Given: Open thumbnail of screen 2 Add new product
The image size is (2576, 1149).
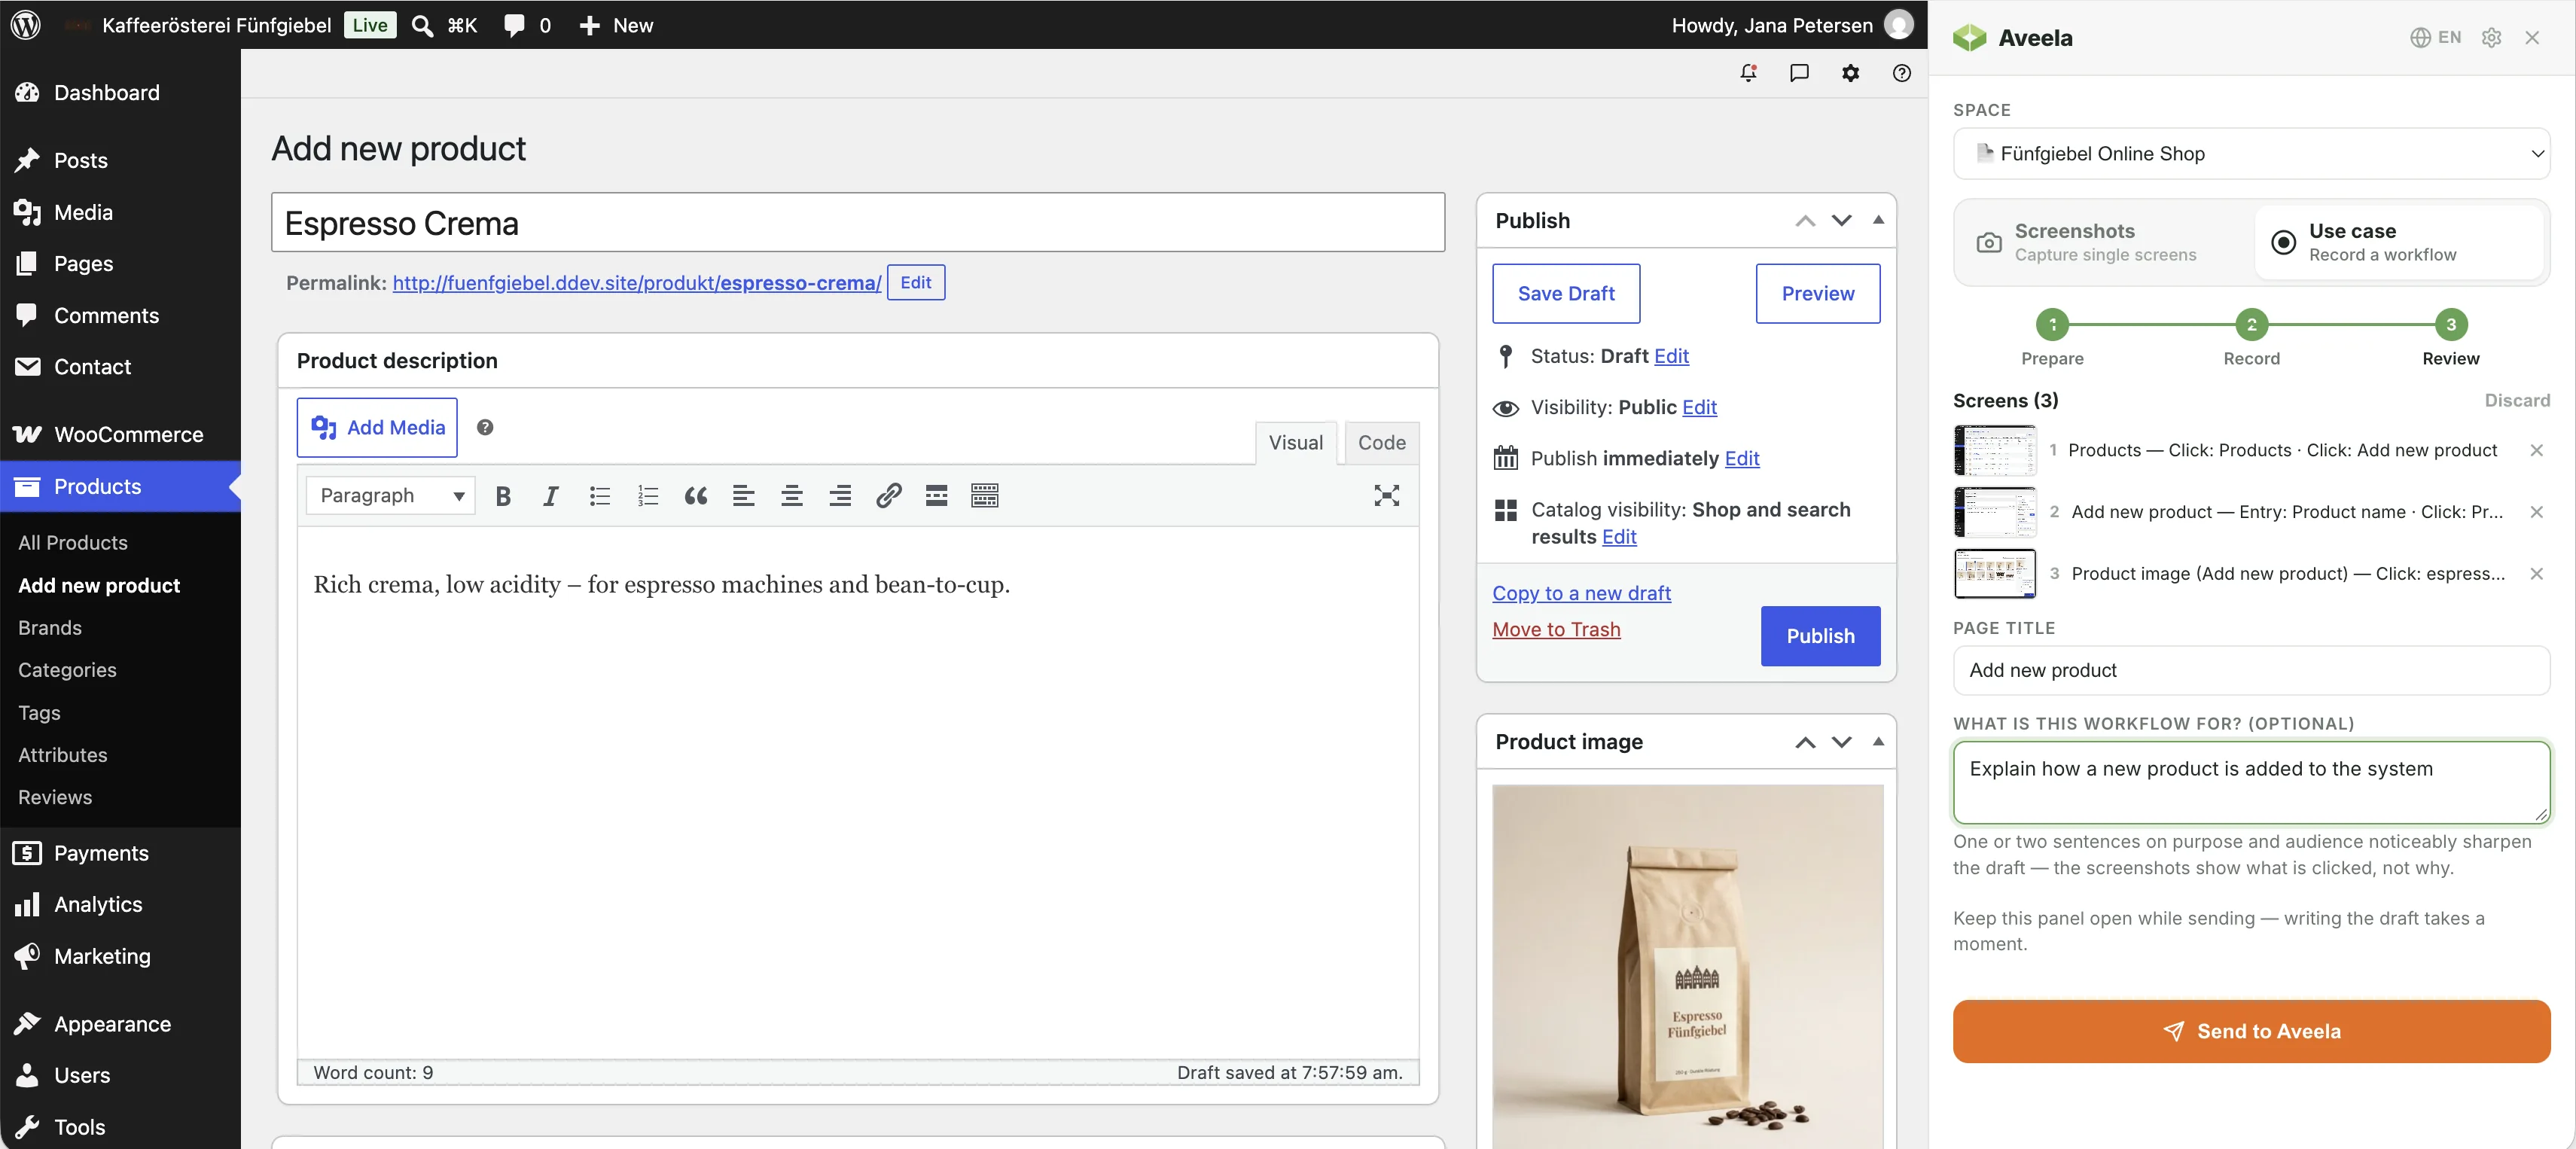Looking at the screenshot, I should [x=1995, y=513].
